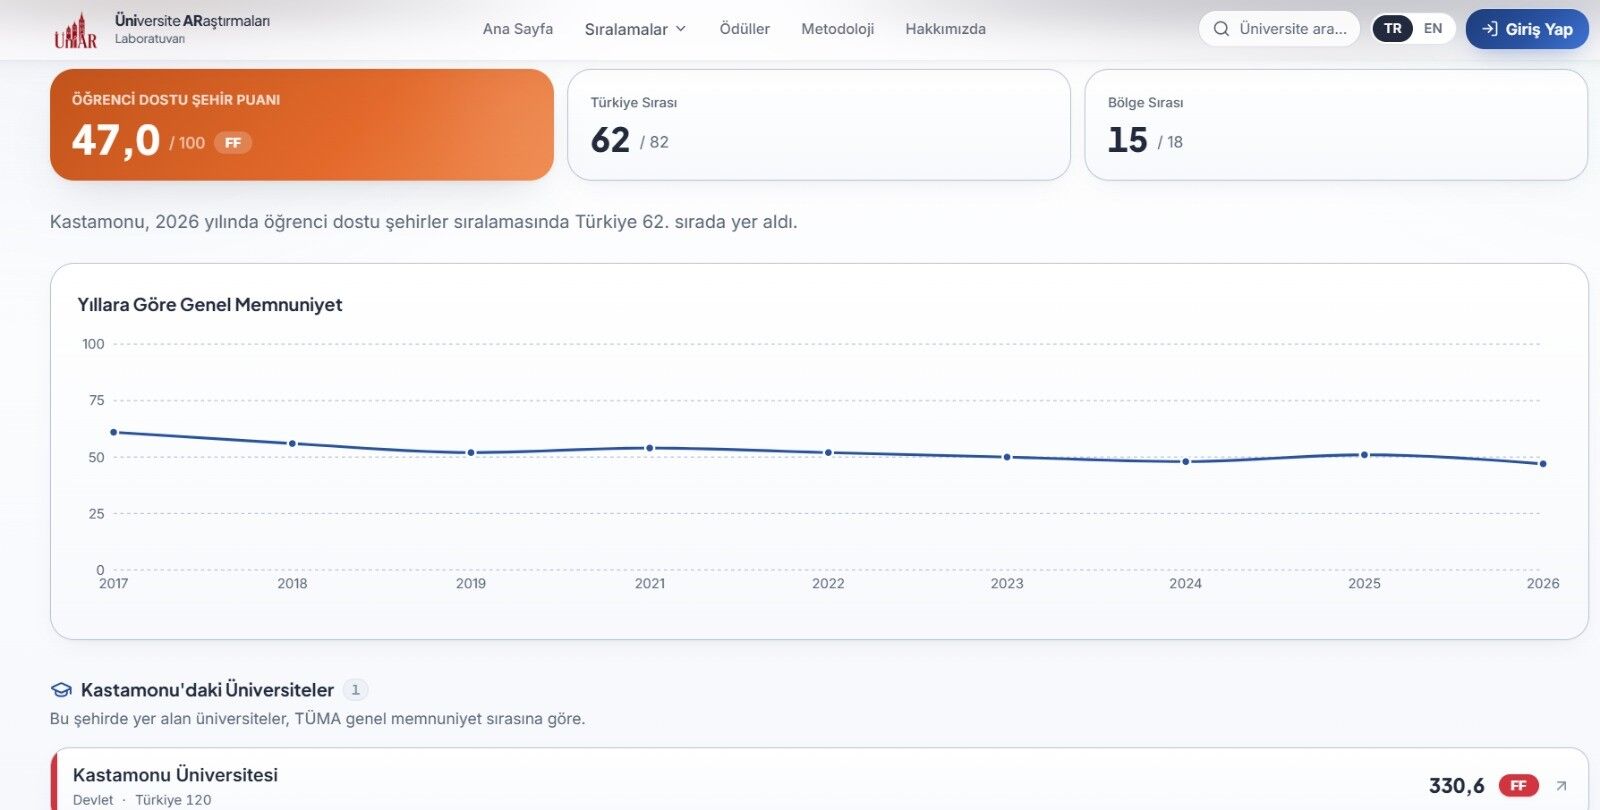Click the search magnifier icon
Viewport: 1600px width, 810px height.
1221,29
